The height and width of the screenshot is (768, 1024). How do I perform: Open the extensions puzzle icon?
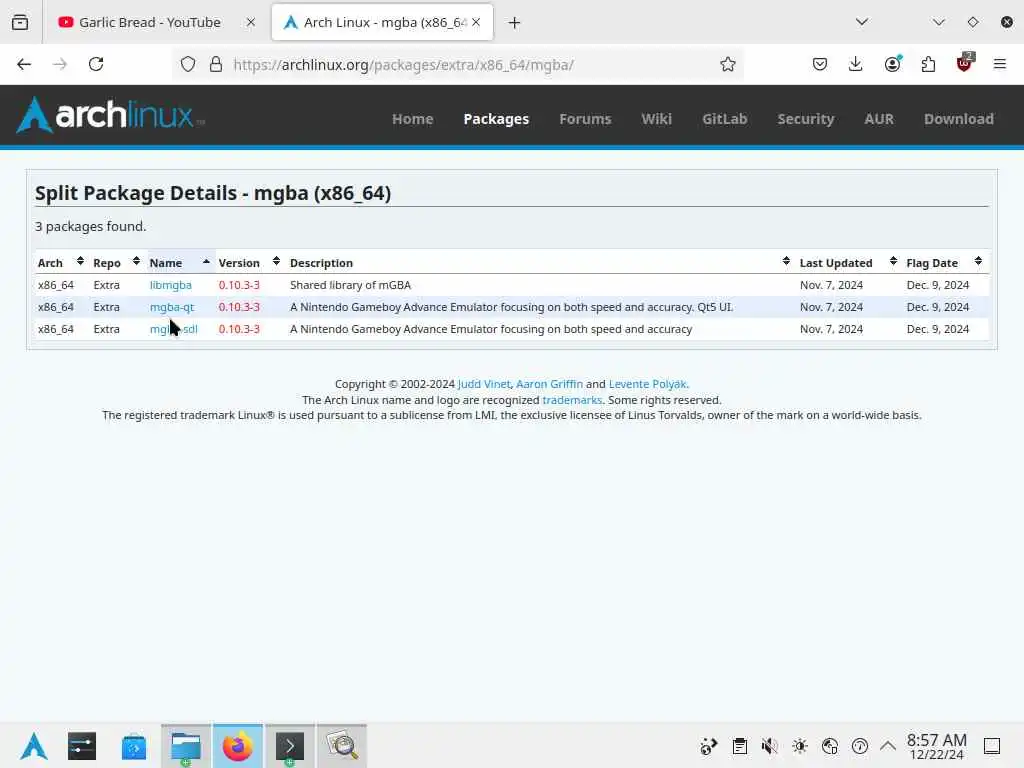(x=928, y=64)
